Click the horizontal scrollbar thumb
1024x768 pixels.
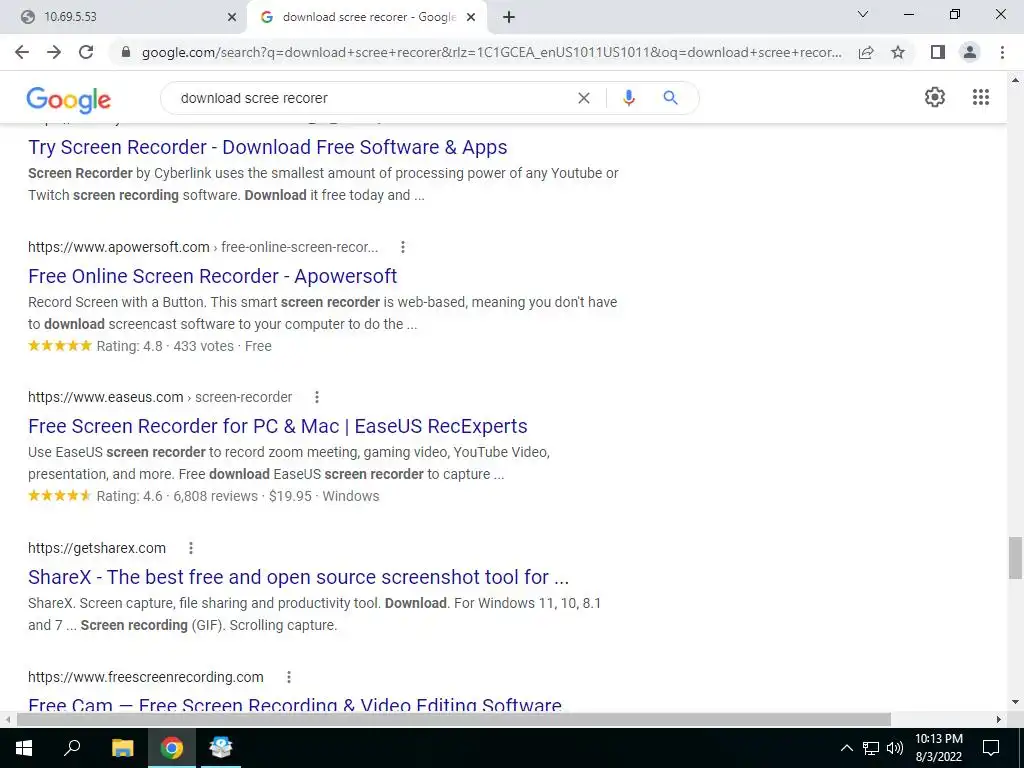click(454, 719)
